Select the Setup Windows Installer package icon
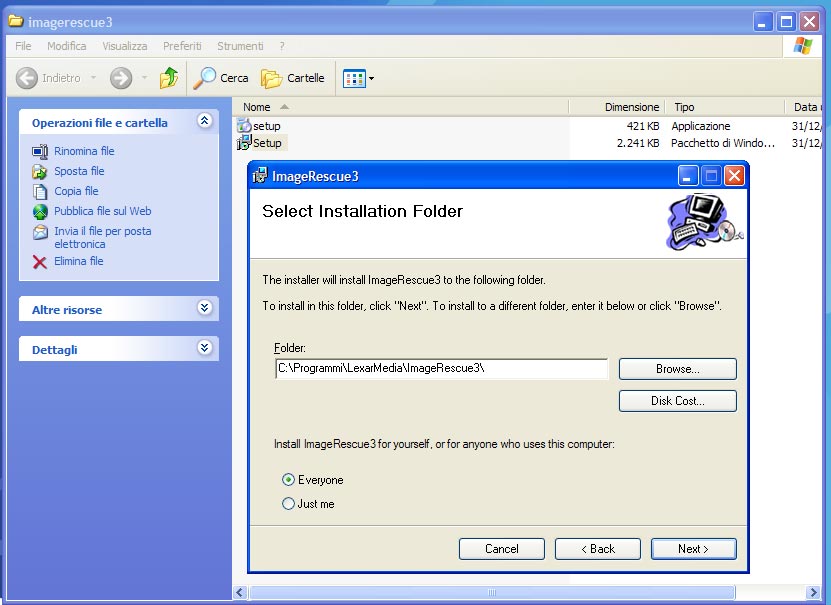Image resolution: width=831 pixels, height=605 pixels. (244, 143)
